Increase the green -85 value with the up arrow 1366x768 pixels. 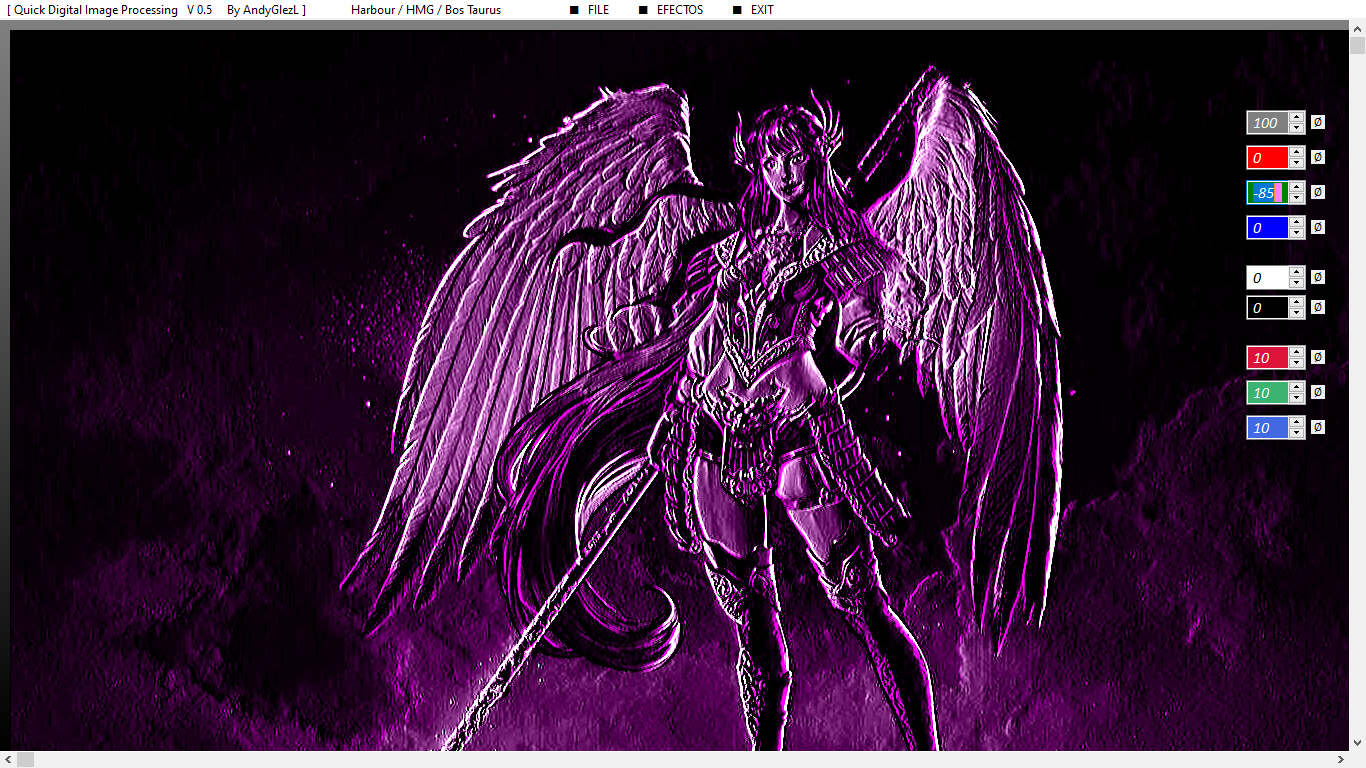click(x=1297, y=187)
